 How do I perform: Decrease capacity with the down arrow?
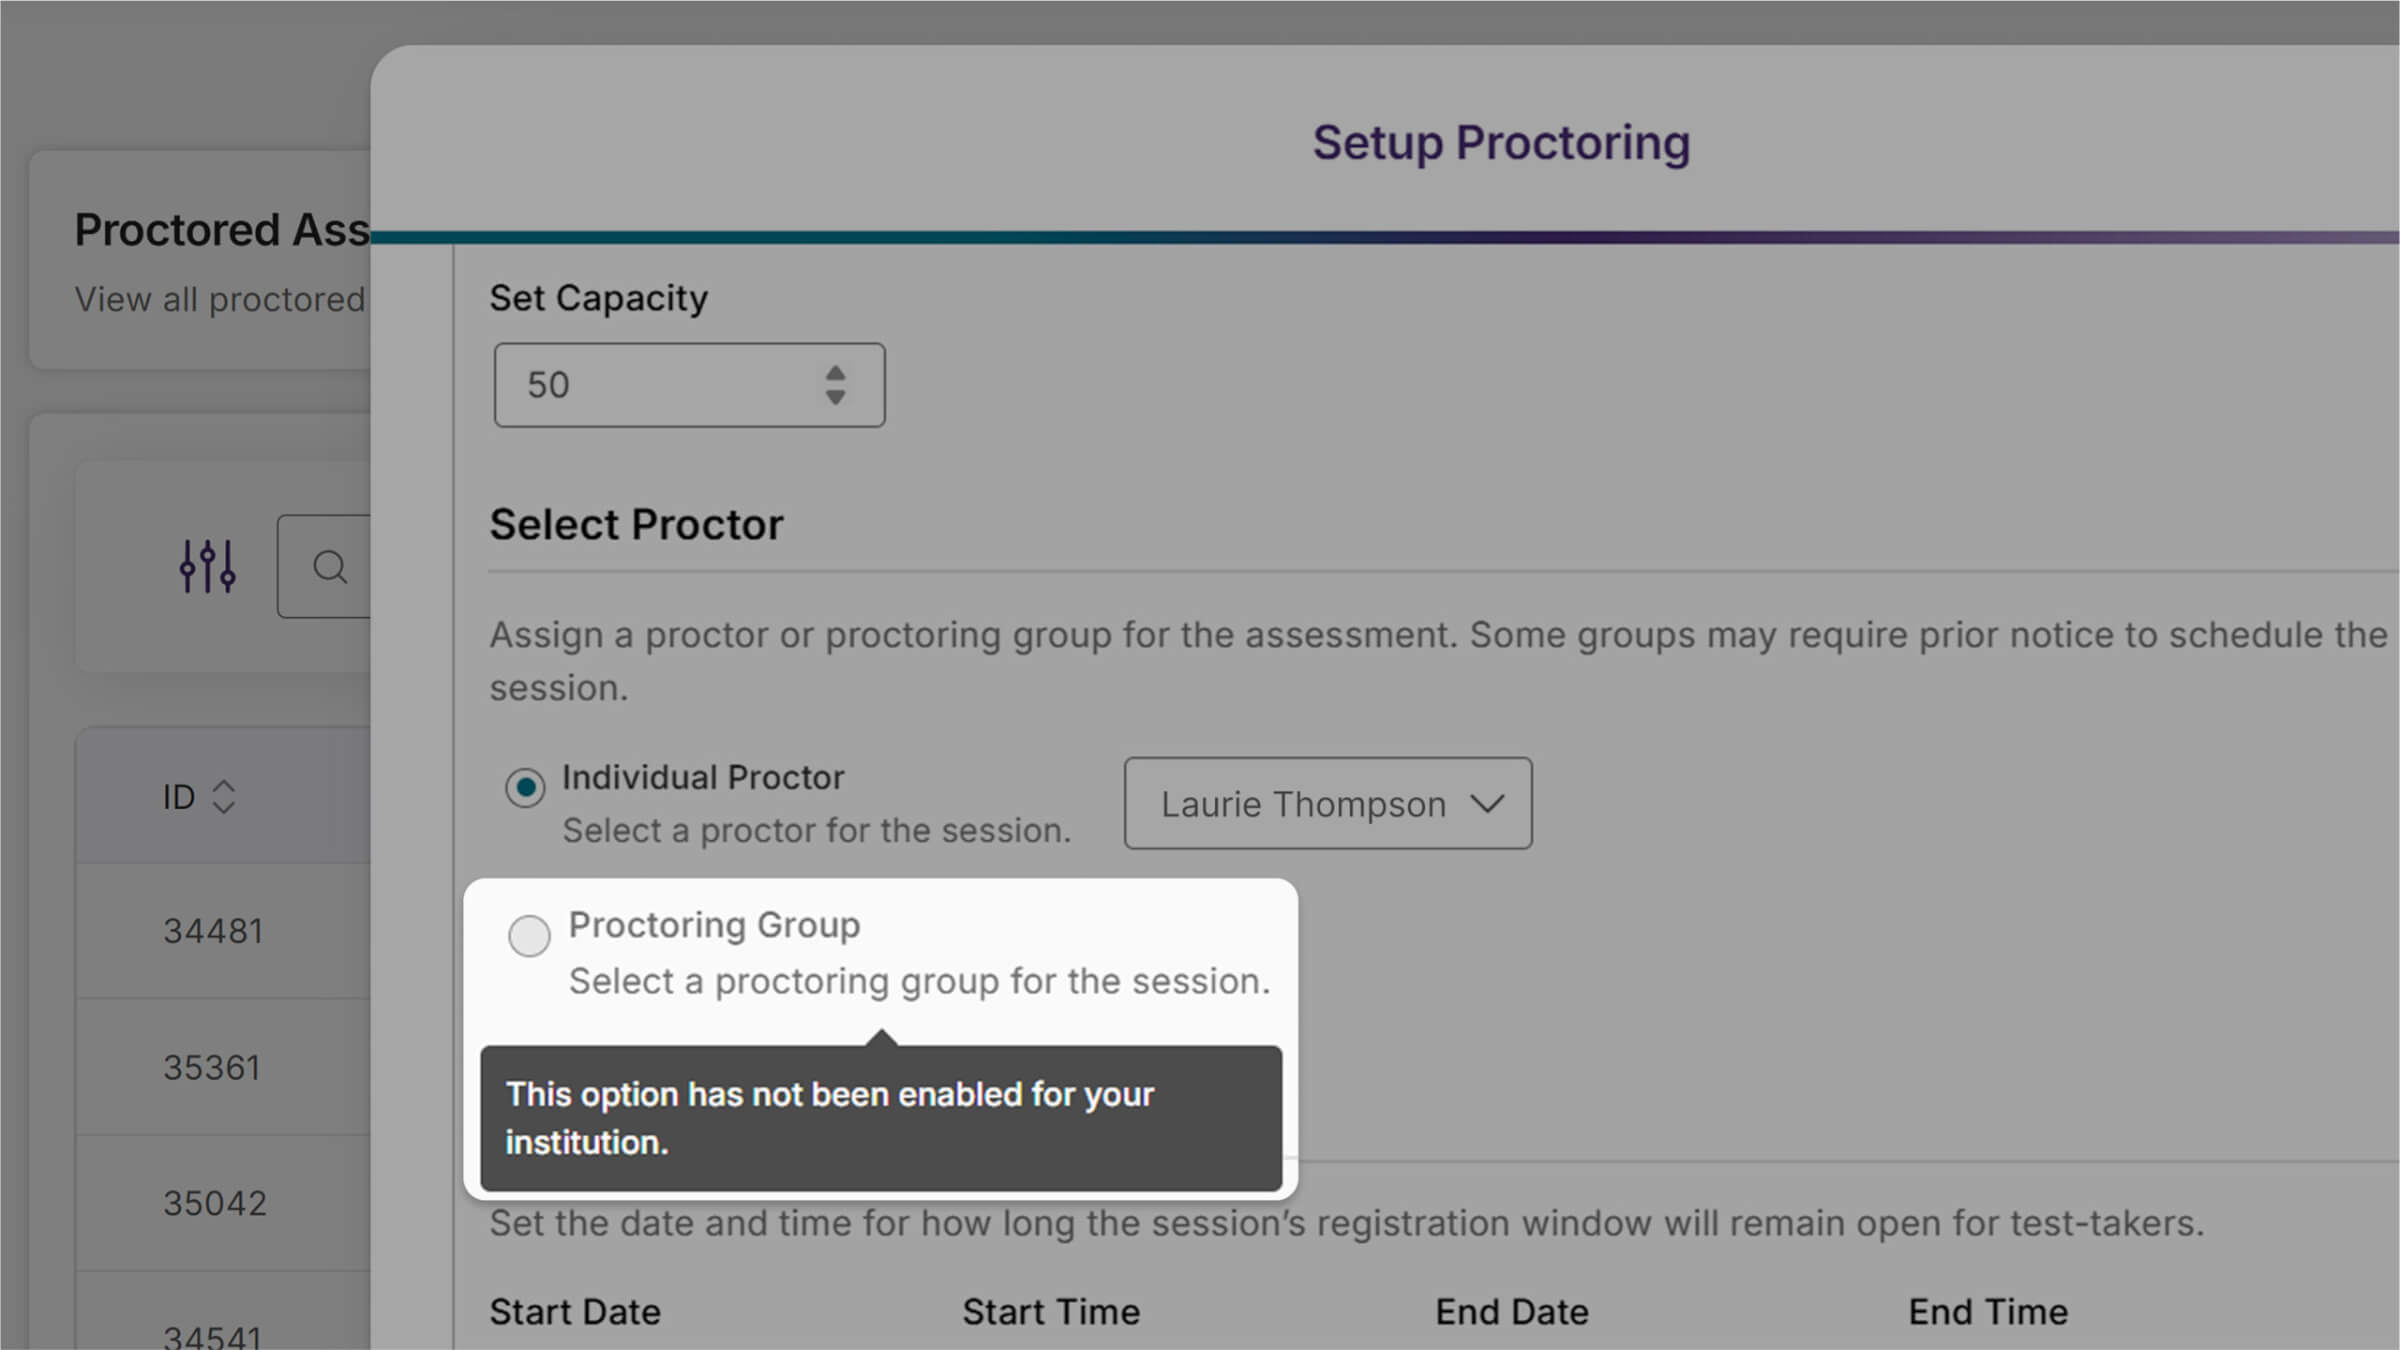[x=835, y=398]
